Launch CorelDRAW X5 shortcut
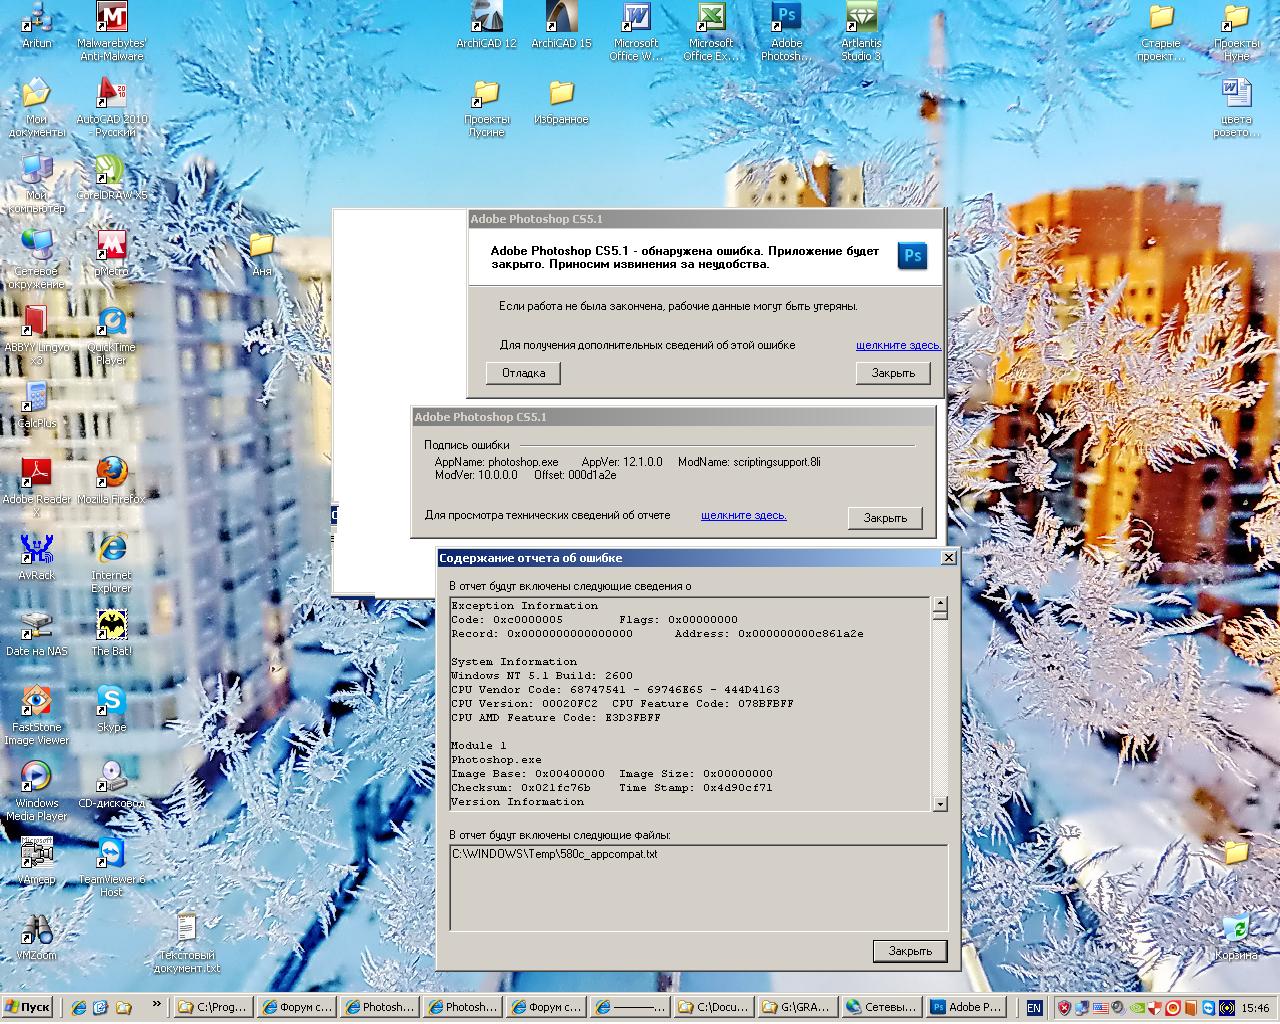The width and height of the screenshot is (1280, 1024). tap(111, 178)
